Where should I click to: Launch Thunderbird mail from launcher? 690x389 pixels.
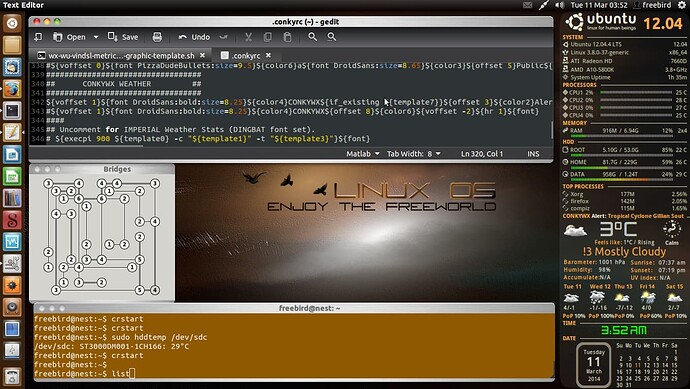point(12,66)
